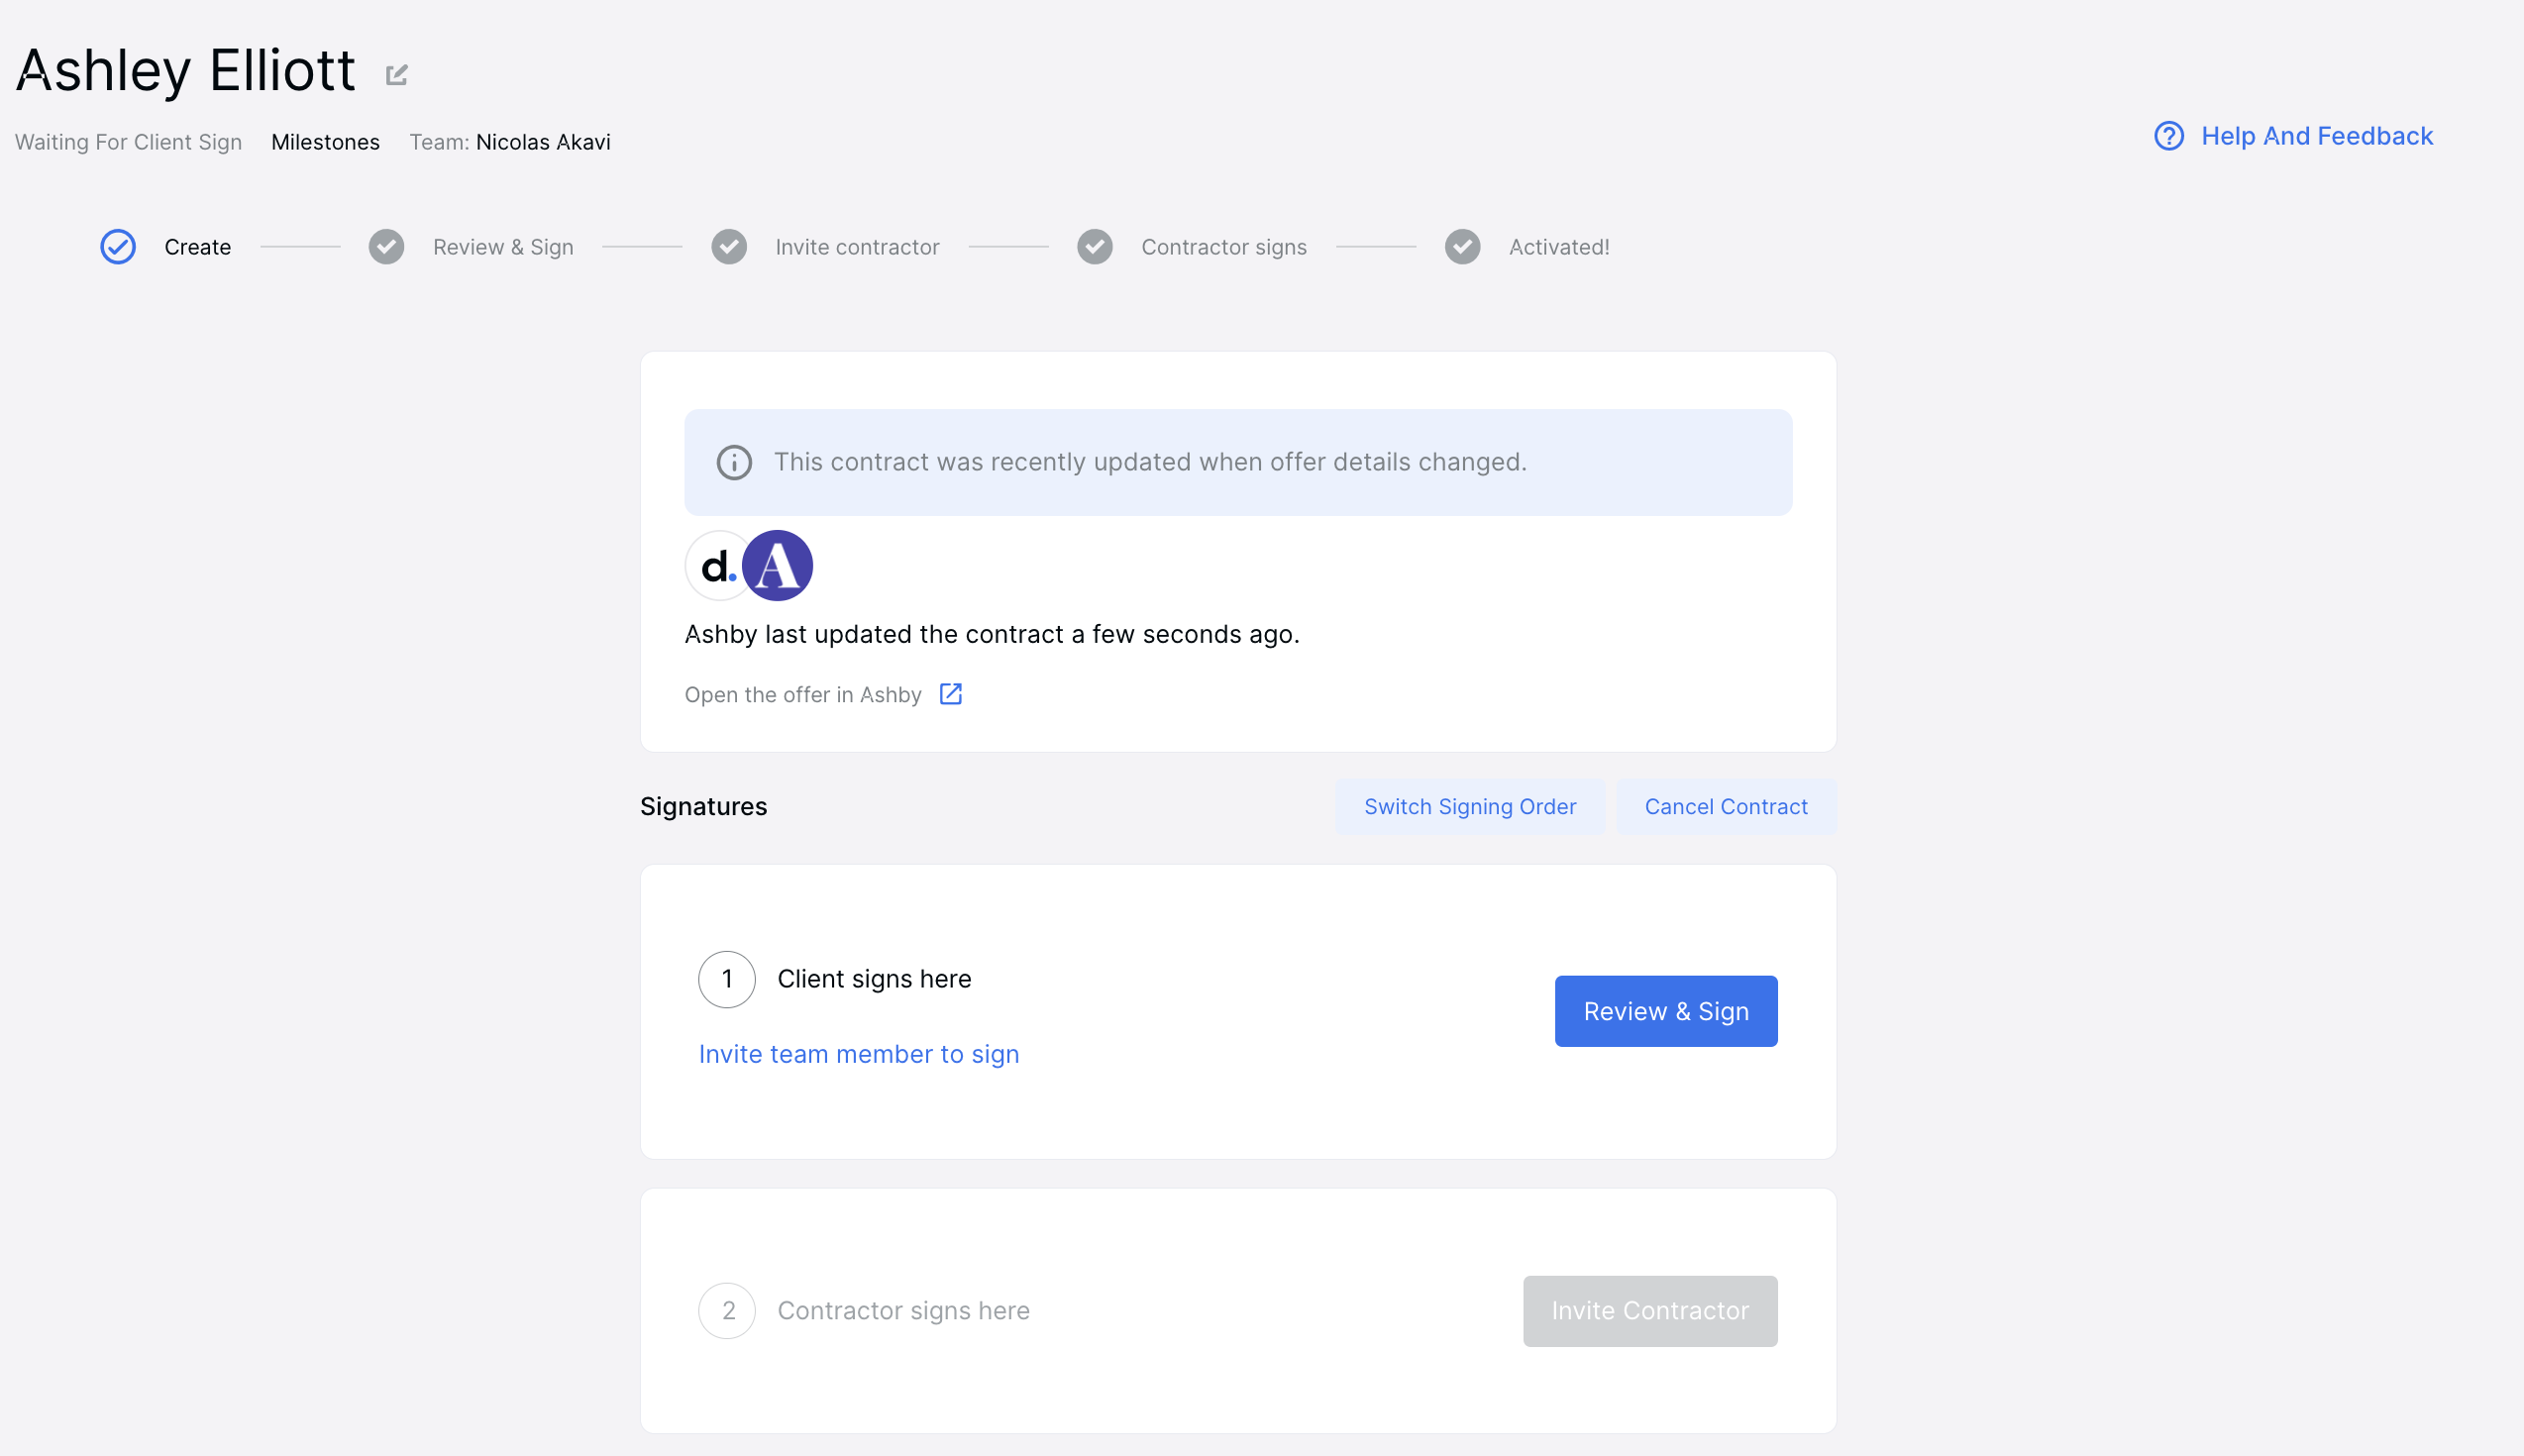Click the edit icon beside Ashley Elliott
The height and width of the screenshot is (1456, 2524).
(397, 75)
